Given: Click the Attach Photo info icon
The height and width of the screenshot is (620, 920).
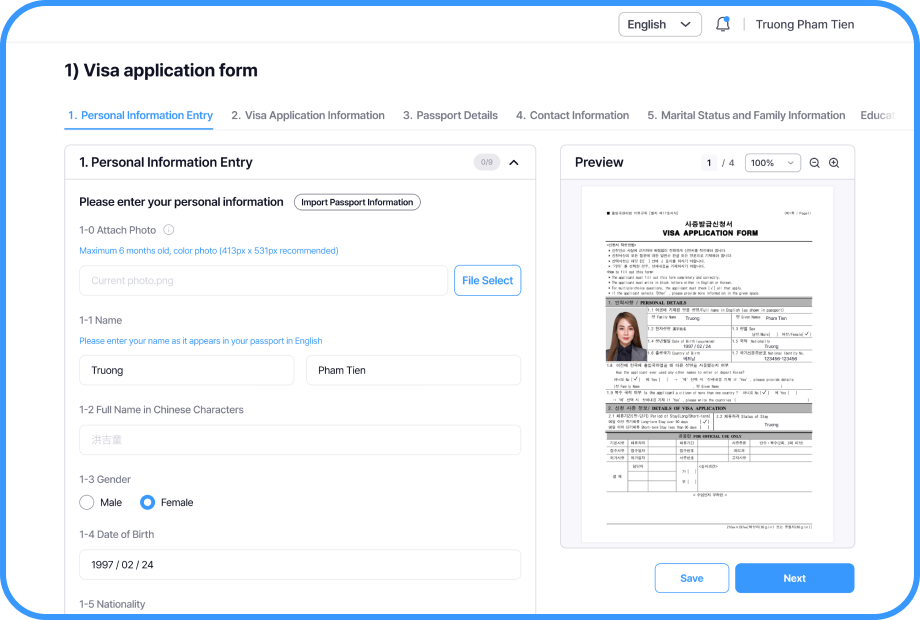Looking at the screenshot, I should (169, 230).
